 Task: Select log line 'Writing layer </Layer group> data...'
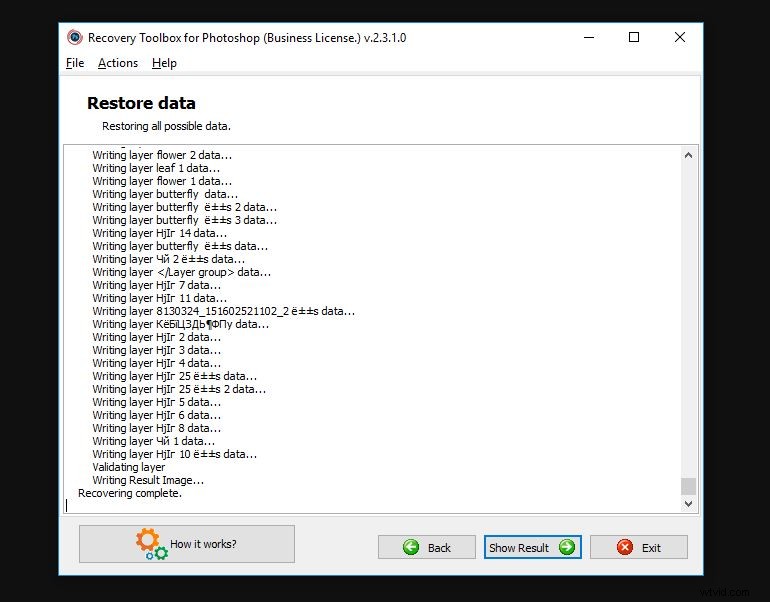click(x=182, y=272)
